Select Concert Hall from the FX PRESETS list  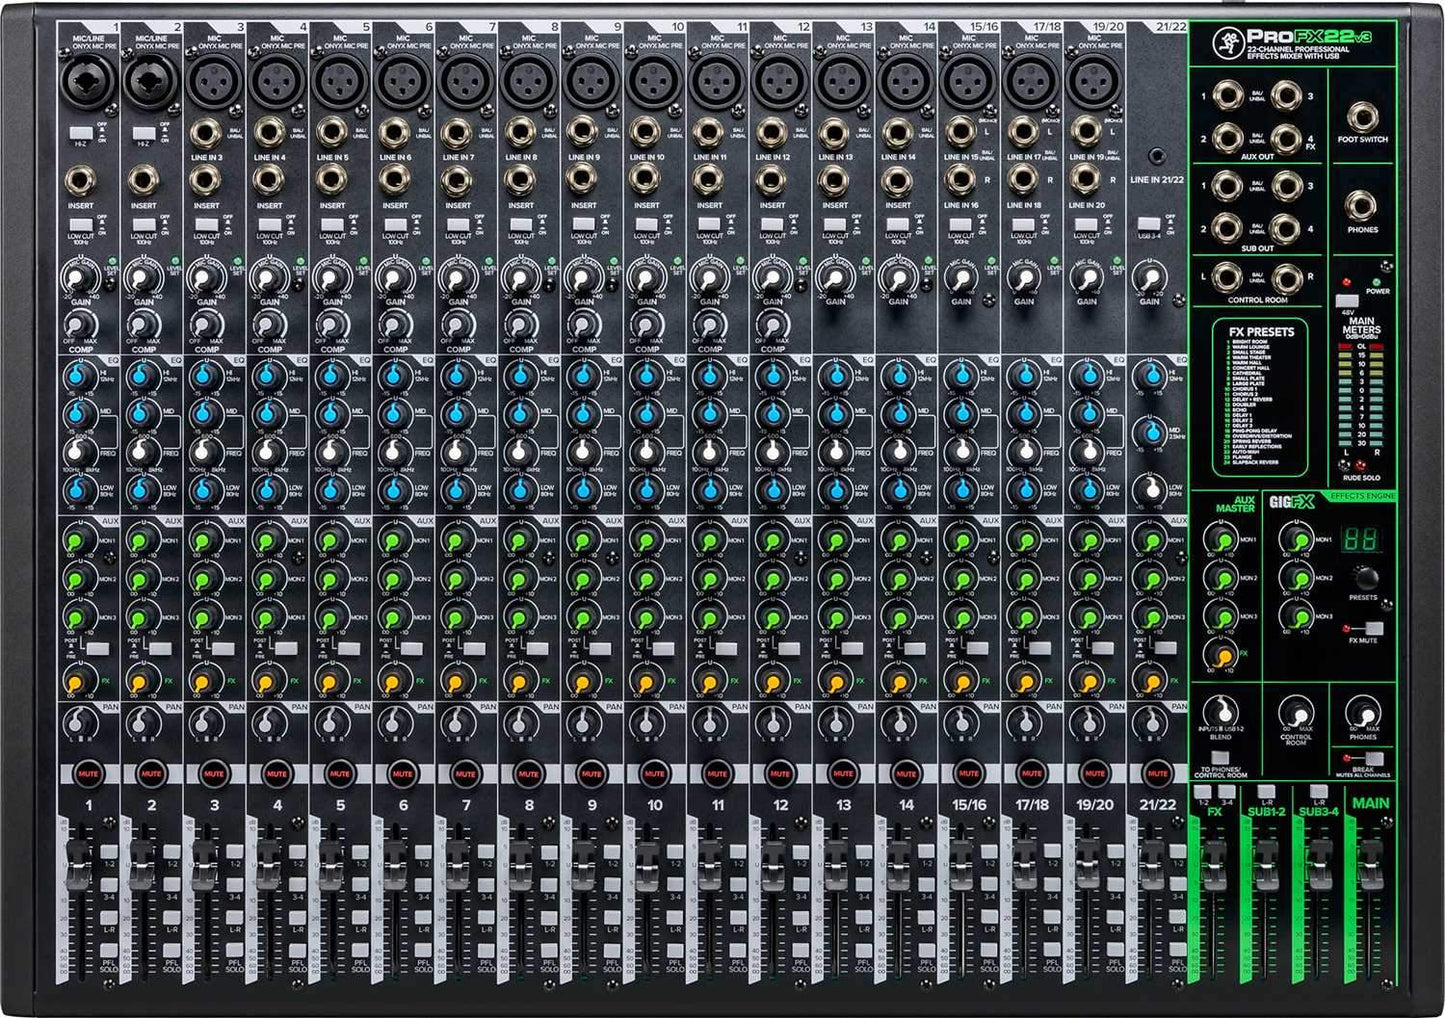tap(1251, 368)
